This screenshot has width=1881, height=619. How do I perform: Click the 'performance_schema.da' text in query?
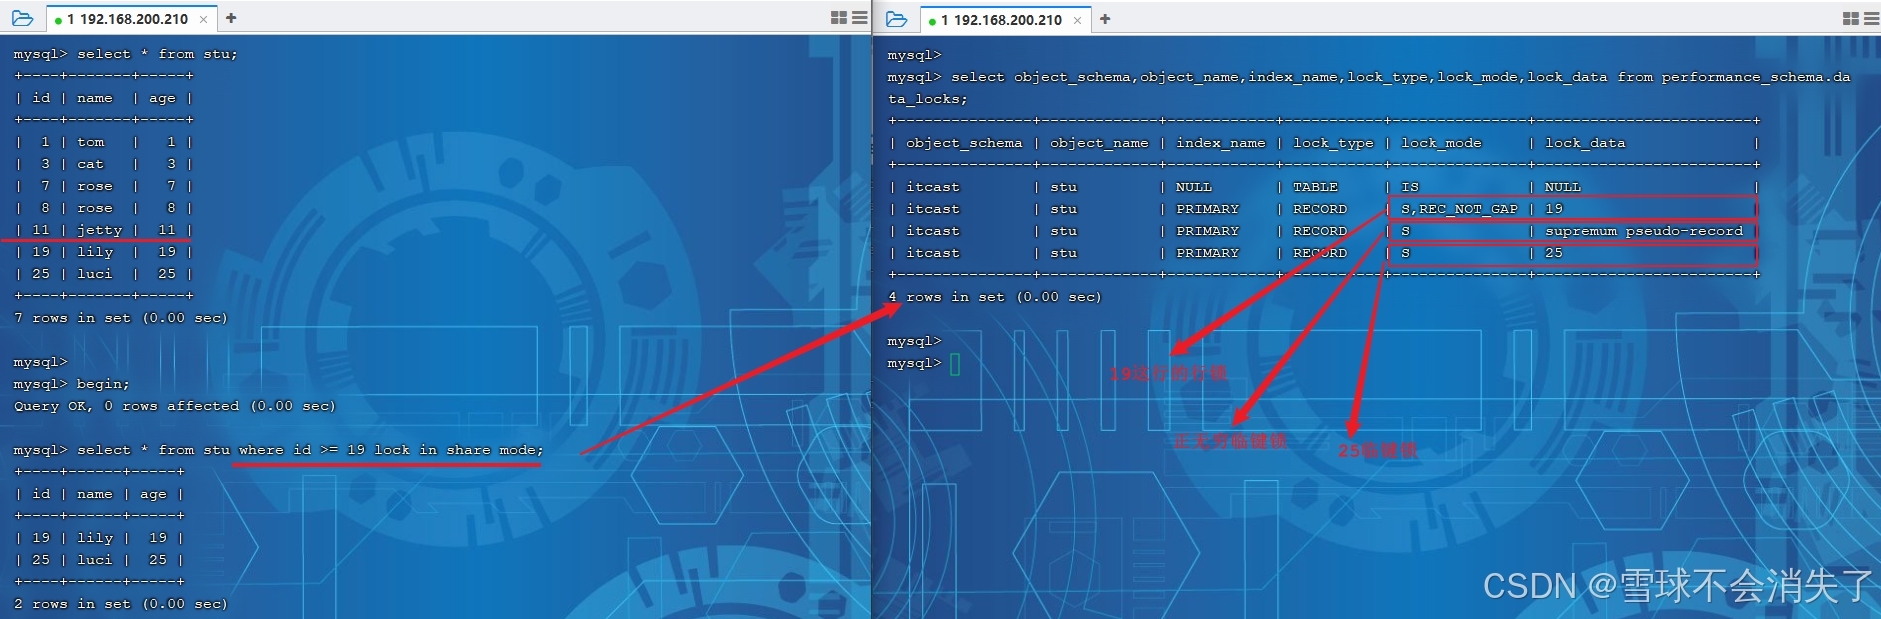(x=1756, y=77)
